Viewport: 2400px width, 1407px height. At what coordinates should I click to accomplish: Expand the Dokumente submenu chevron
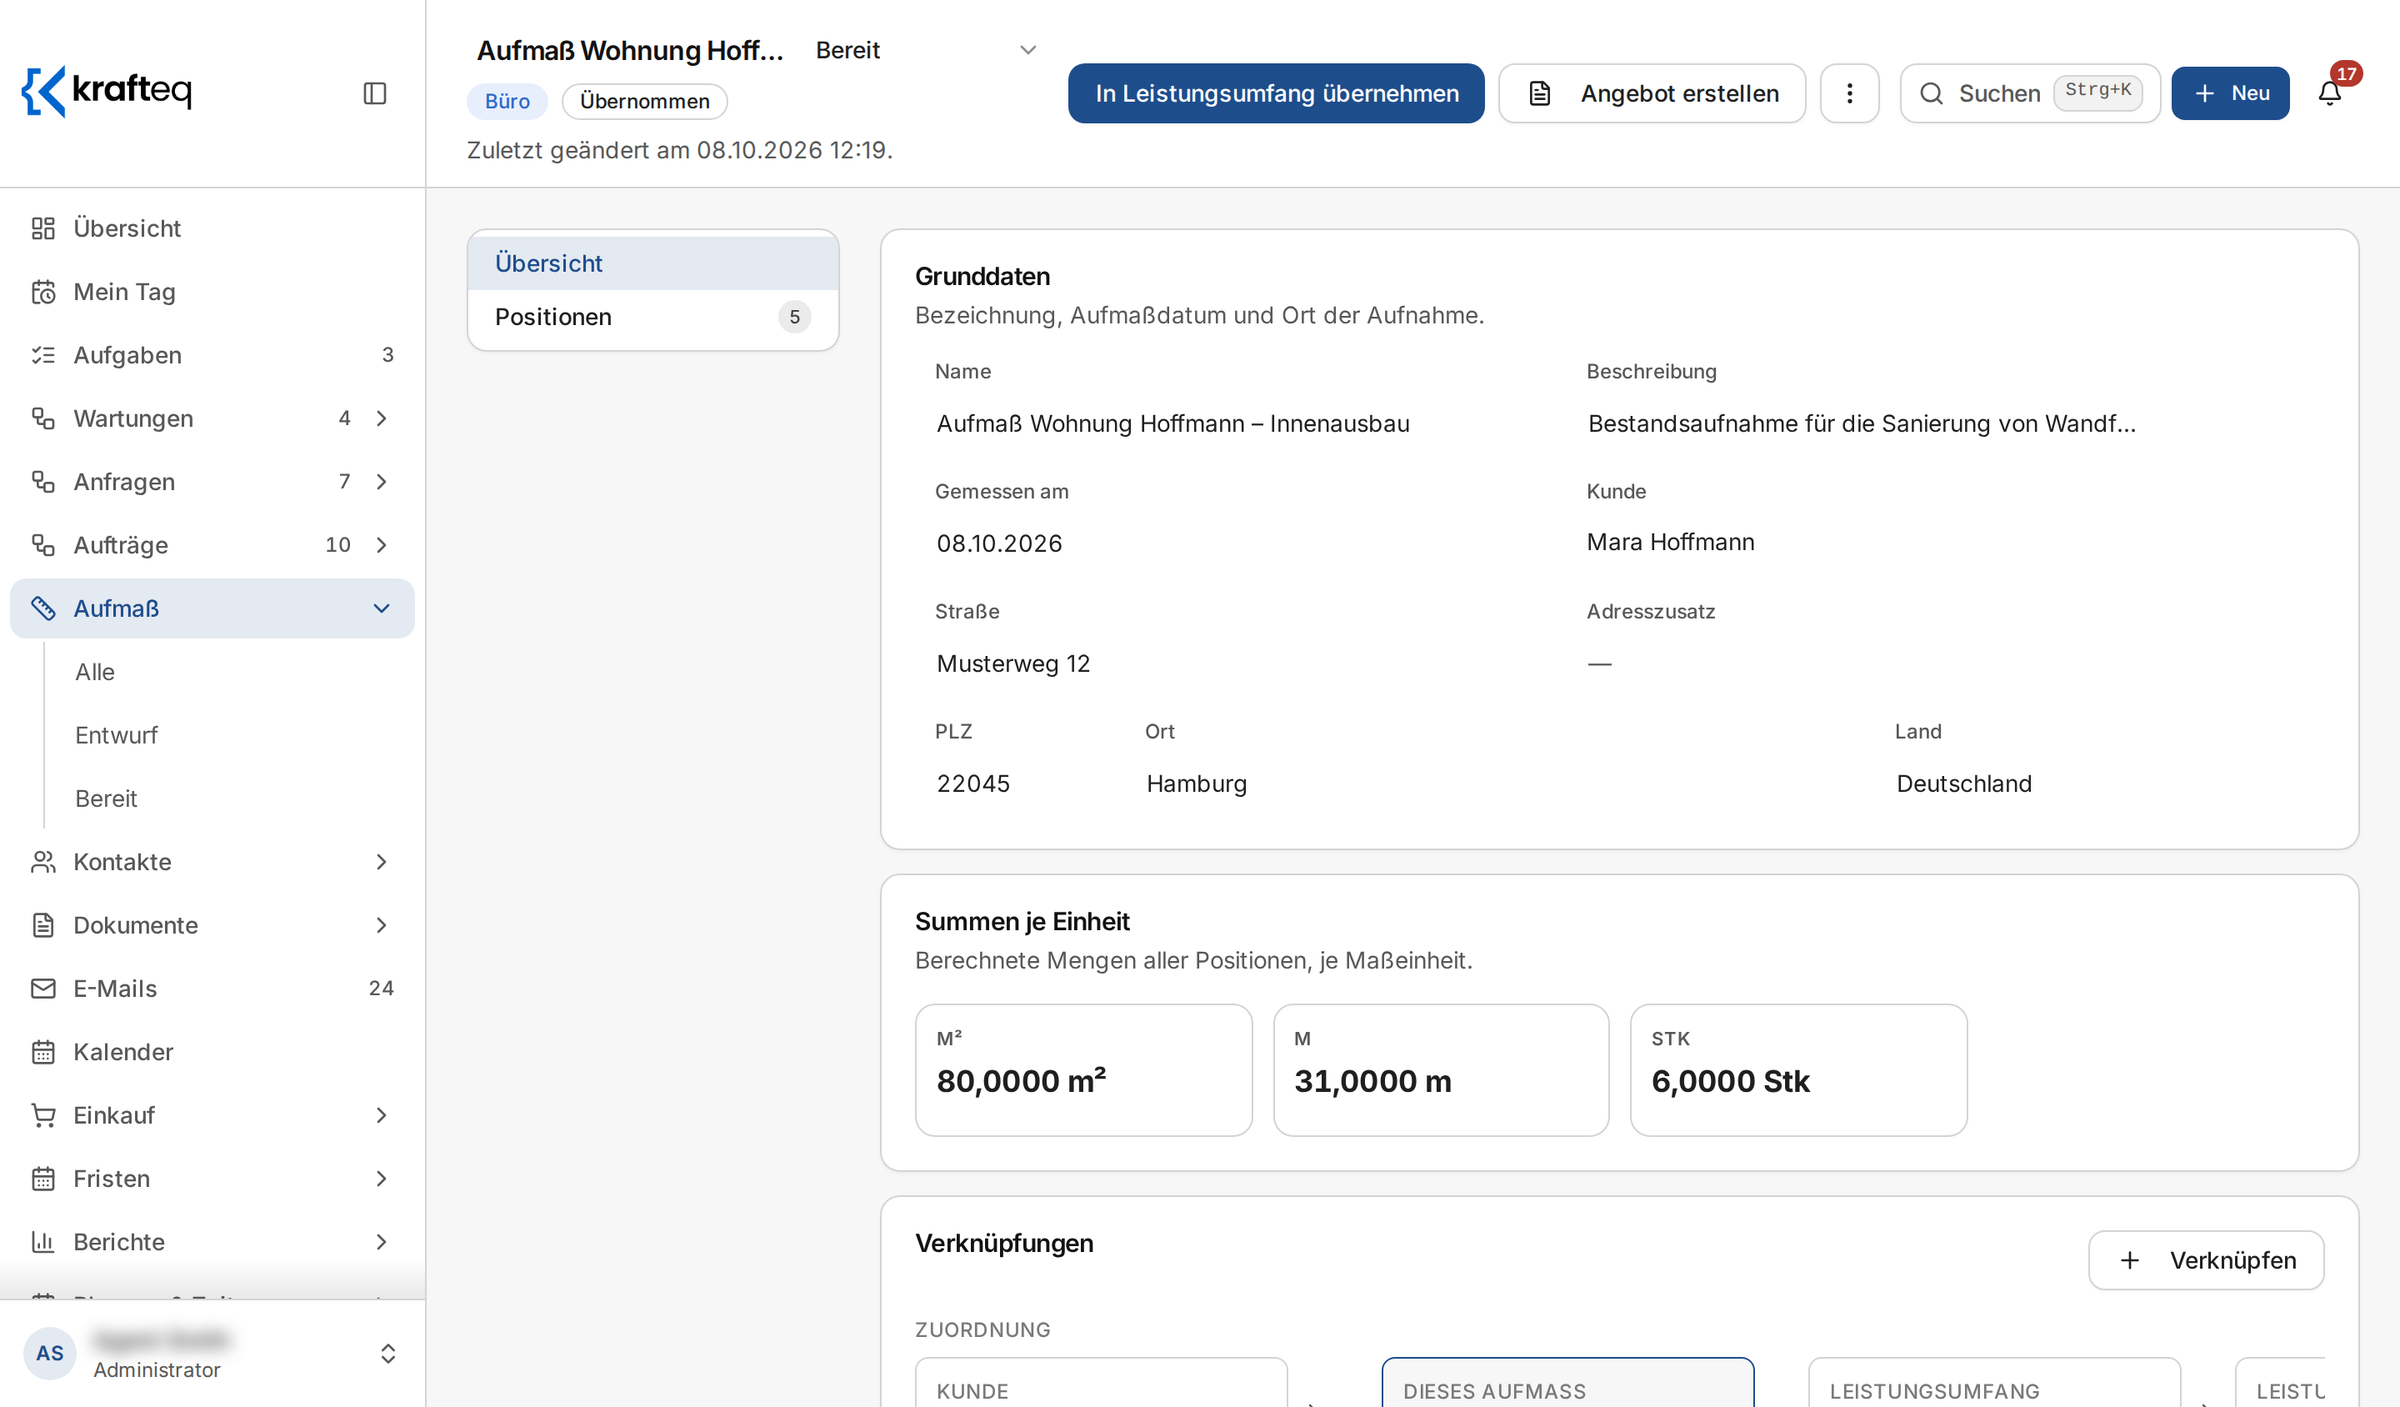pos(381,925)
